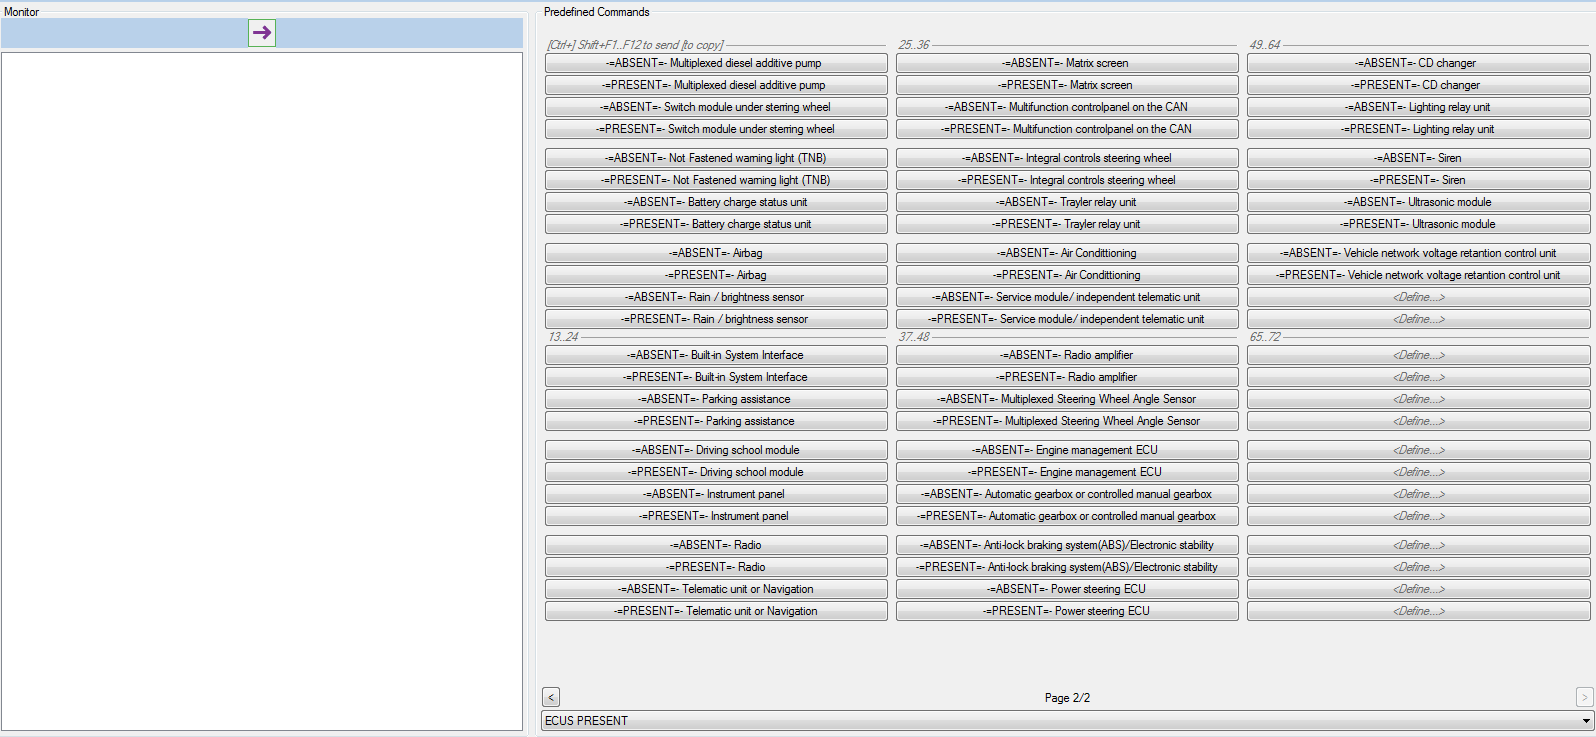This screenshot has width=1596, height=737.
Task: Select PRESENT Matrix screen
Action: pos(1067,85)
